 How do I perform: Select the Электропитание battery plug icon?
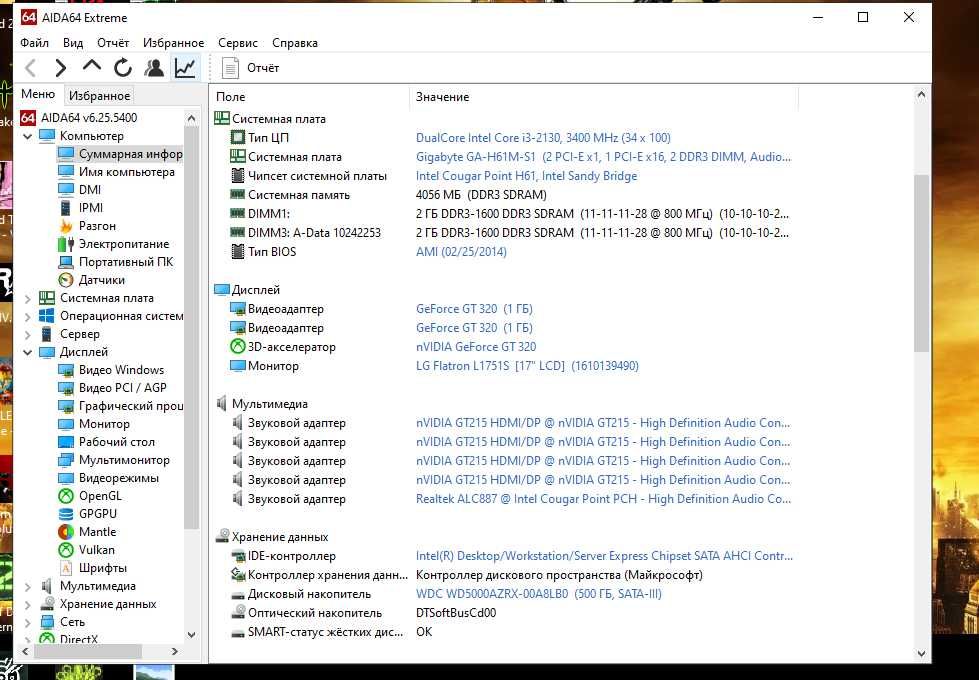66,244
